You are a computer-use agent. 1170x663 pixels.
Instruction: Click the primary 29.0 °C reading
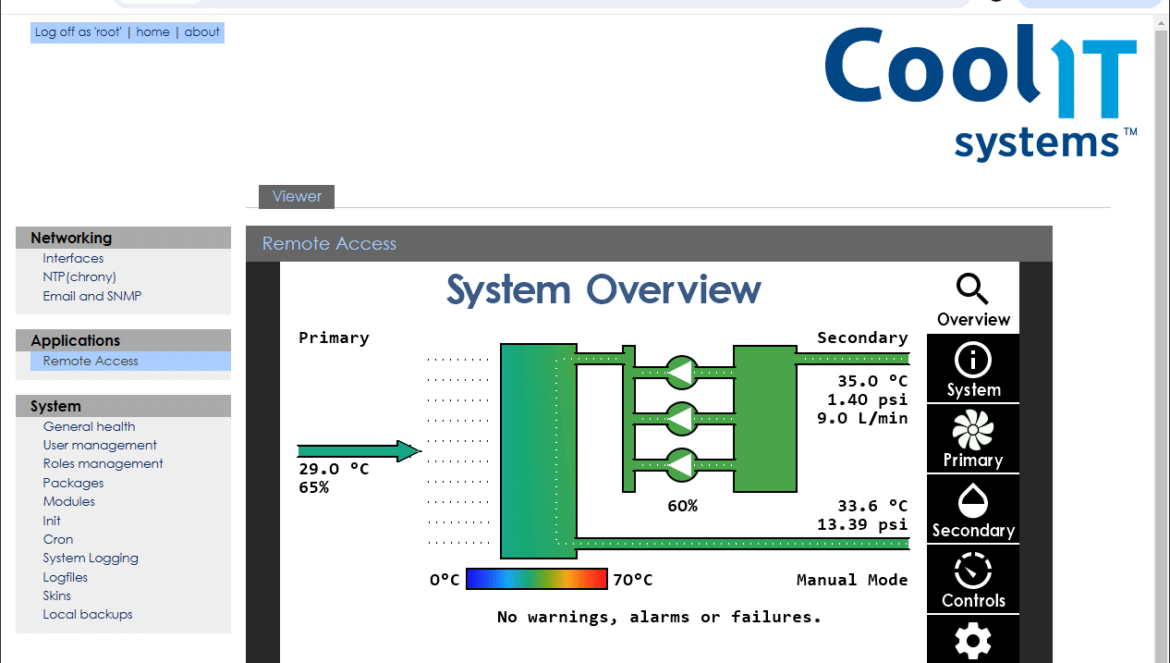[334, 469]
